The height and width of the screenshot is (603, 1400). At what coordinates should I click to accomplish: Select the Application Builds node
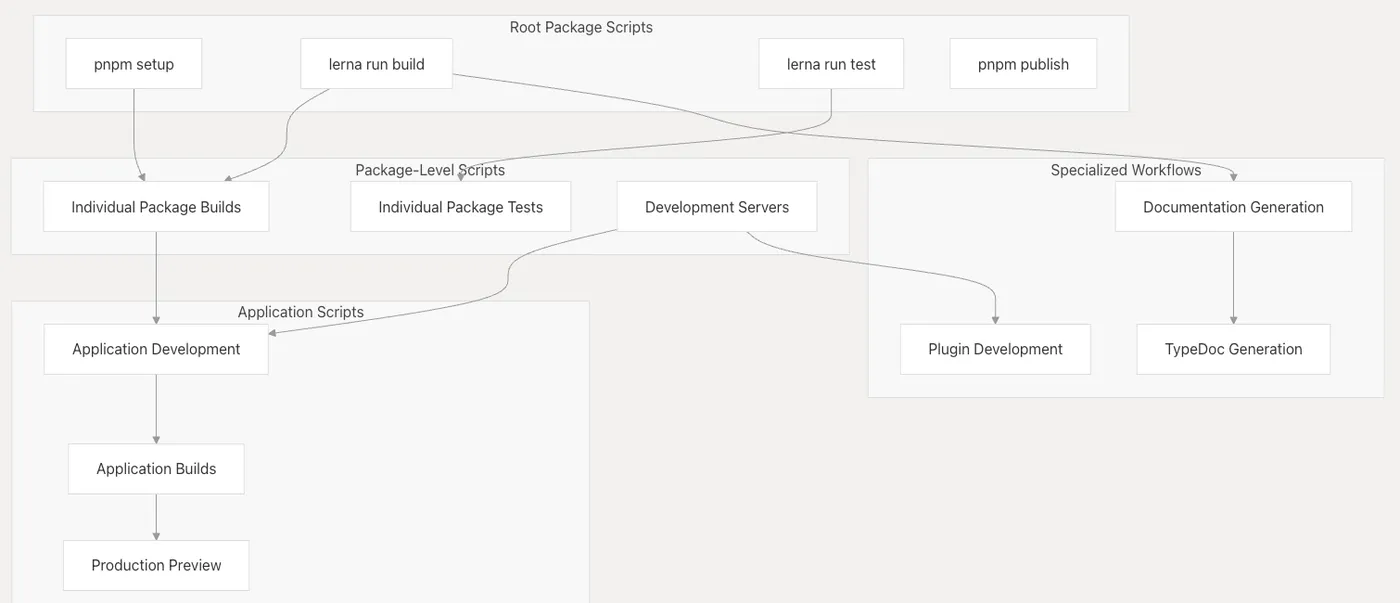click(156, 468)
